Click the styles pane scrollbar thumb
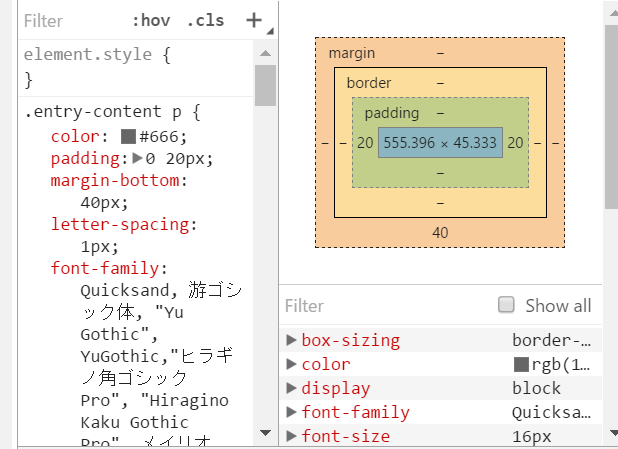Image resolution: width=618 pixels, height=449 pixels. 265,86
